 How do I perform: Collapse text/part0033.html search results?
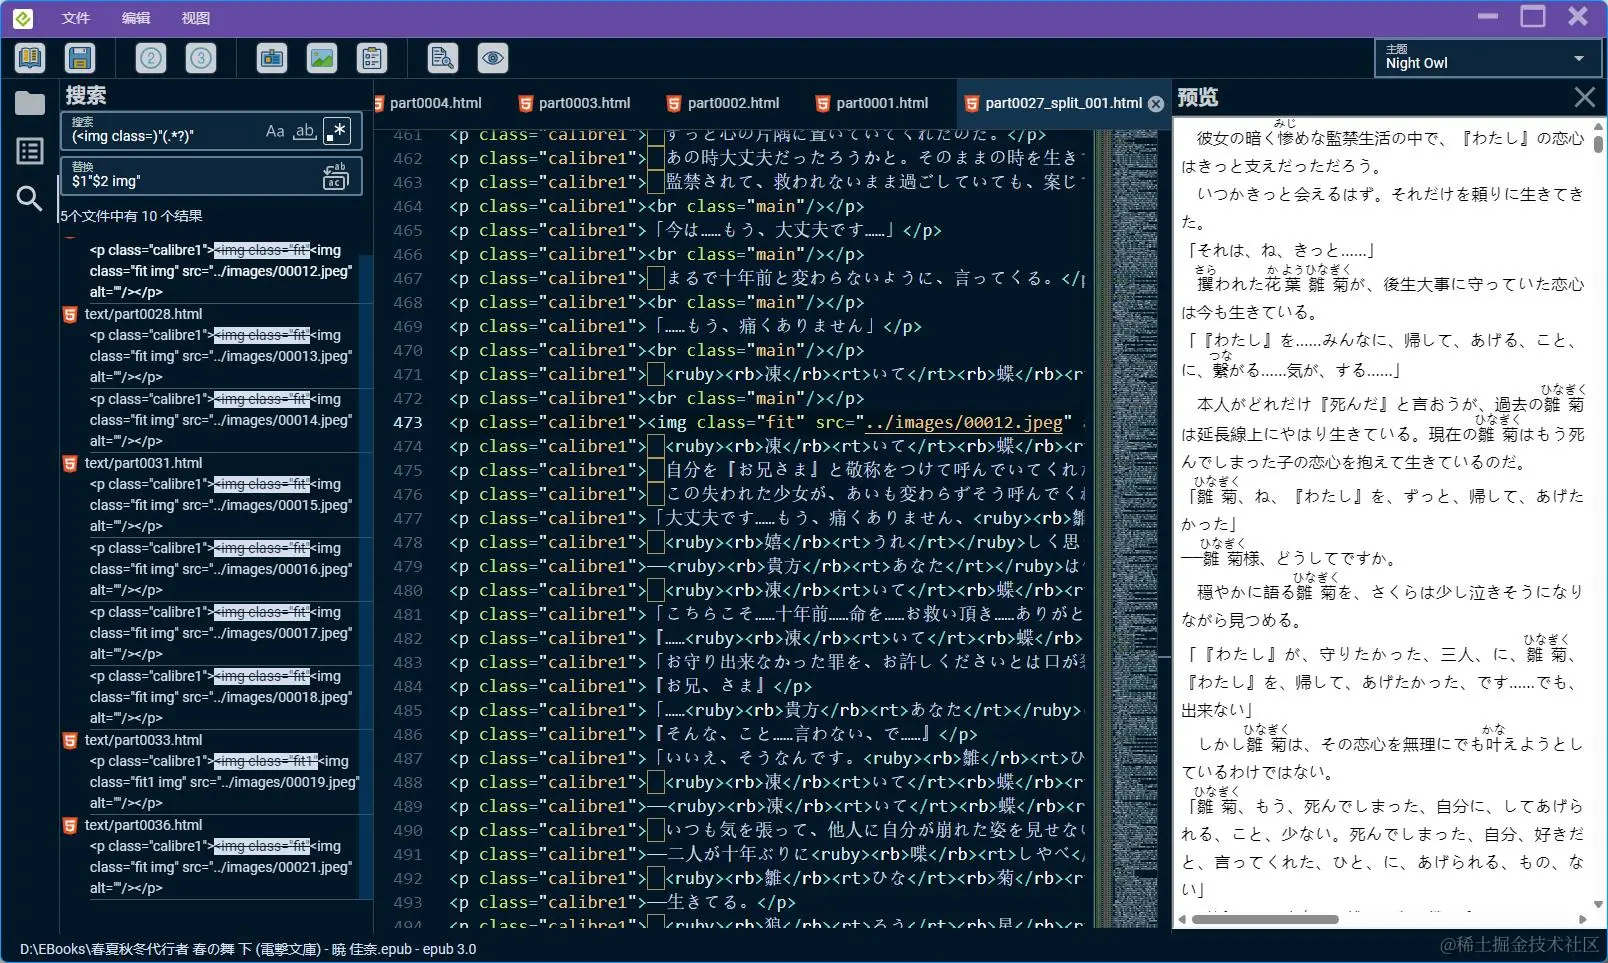143,740
